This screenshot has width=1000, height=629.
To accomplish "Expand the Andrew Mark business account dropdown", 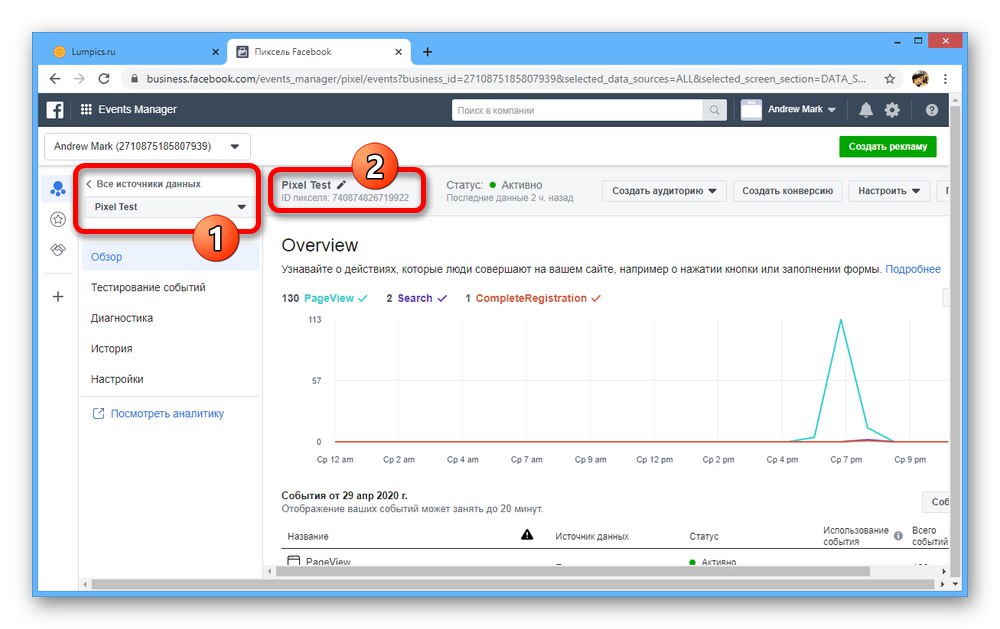I will point(147,146).
